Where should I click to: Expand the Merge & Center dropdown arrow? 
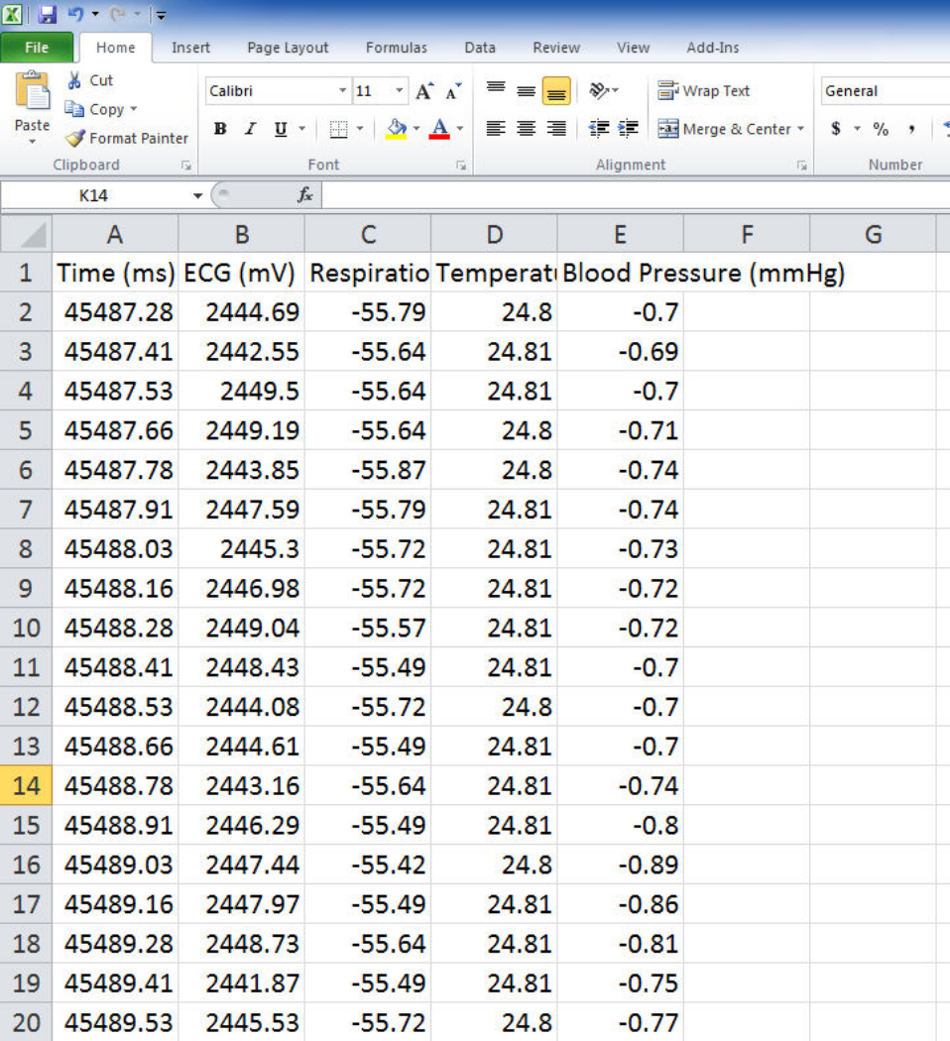click(x=801, y=129)
